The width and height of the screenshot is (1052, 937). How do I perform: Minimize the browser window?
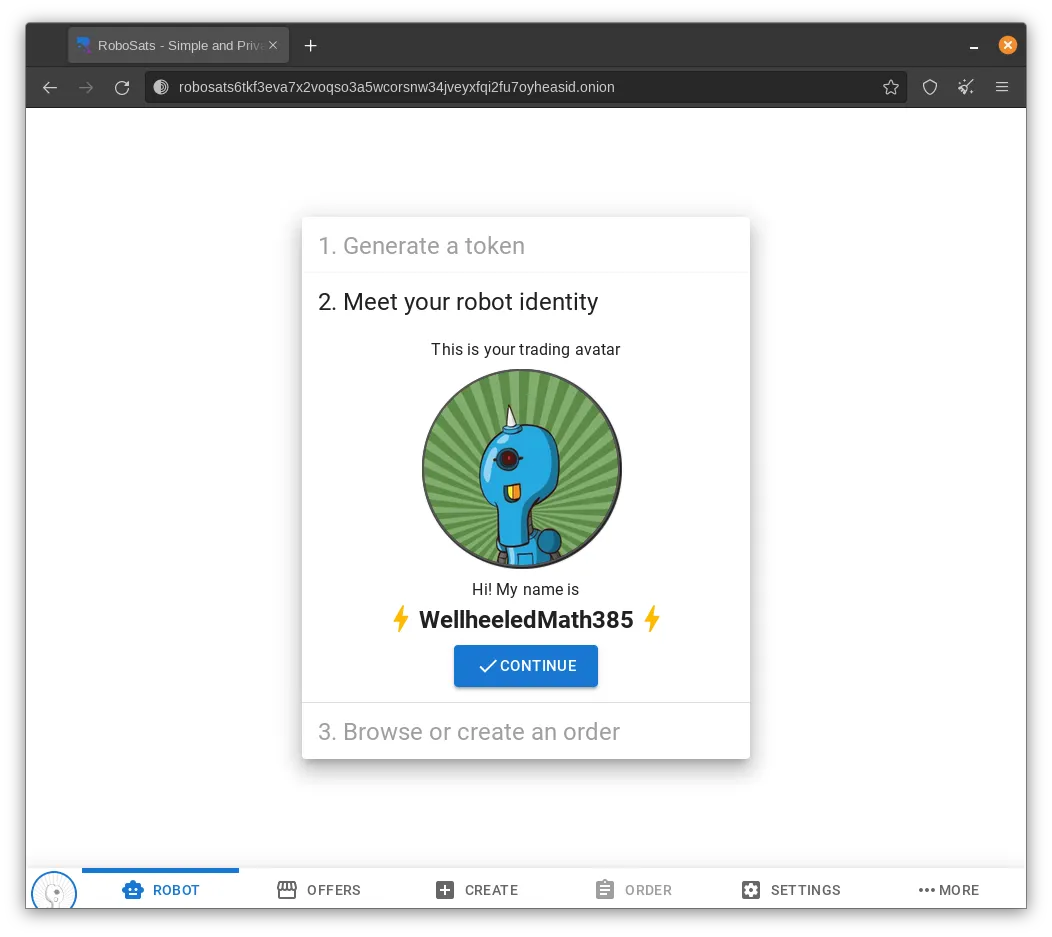coord(974,46)
